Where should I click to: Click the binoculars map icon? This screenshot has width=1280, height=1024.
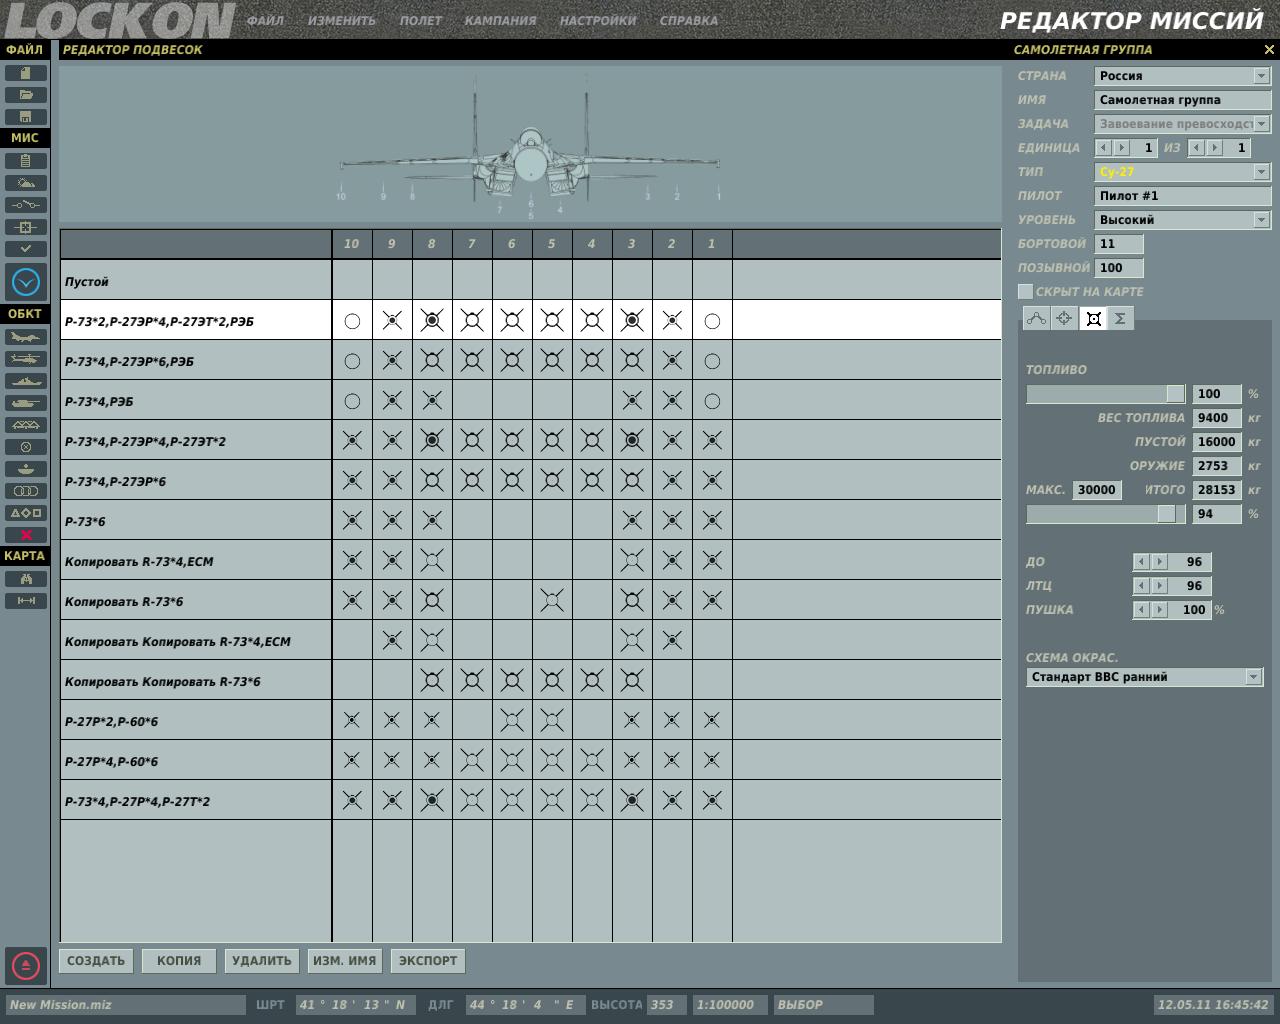coord(26,579)
